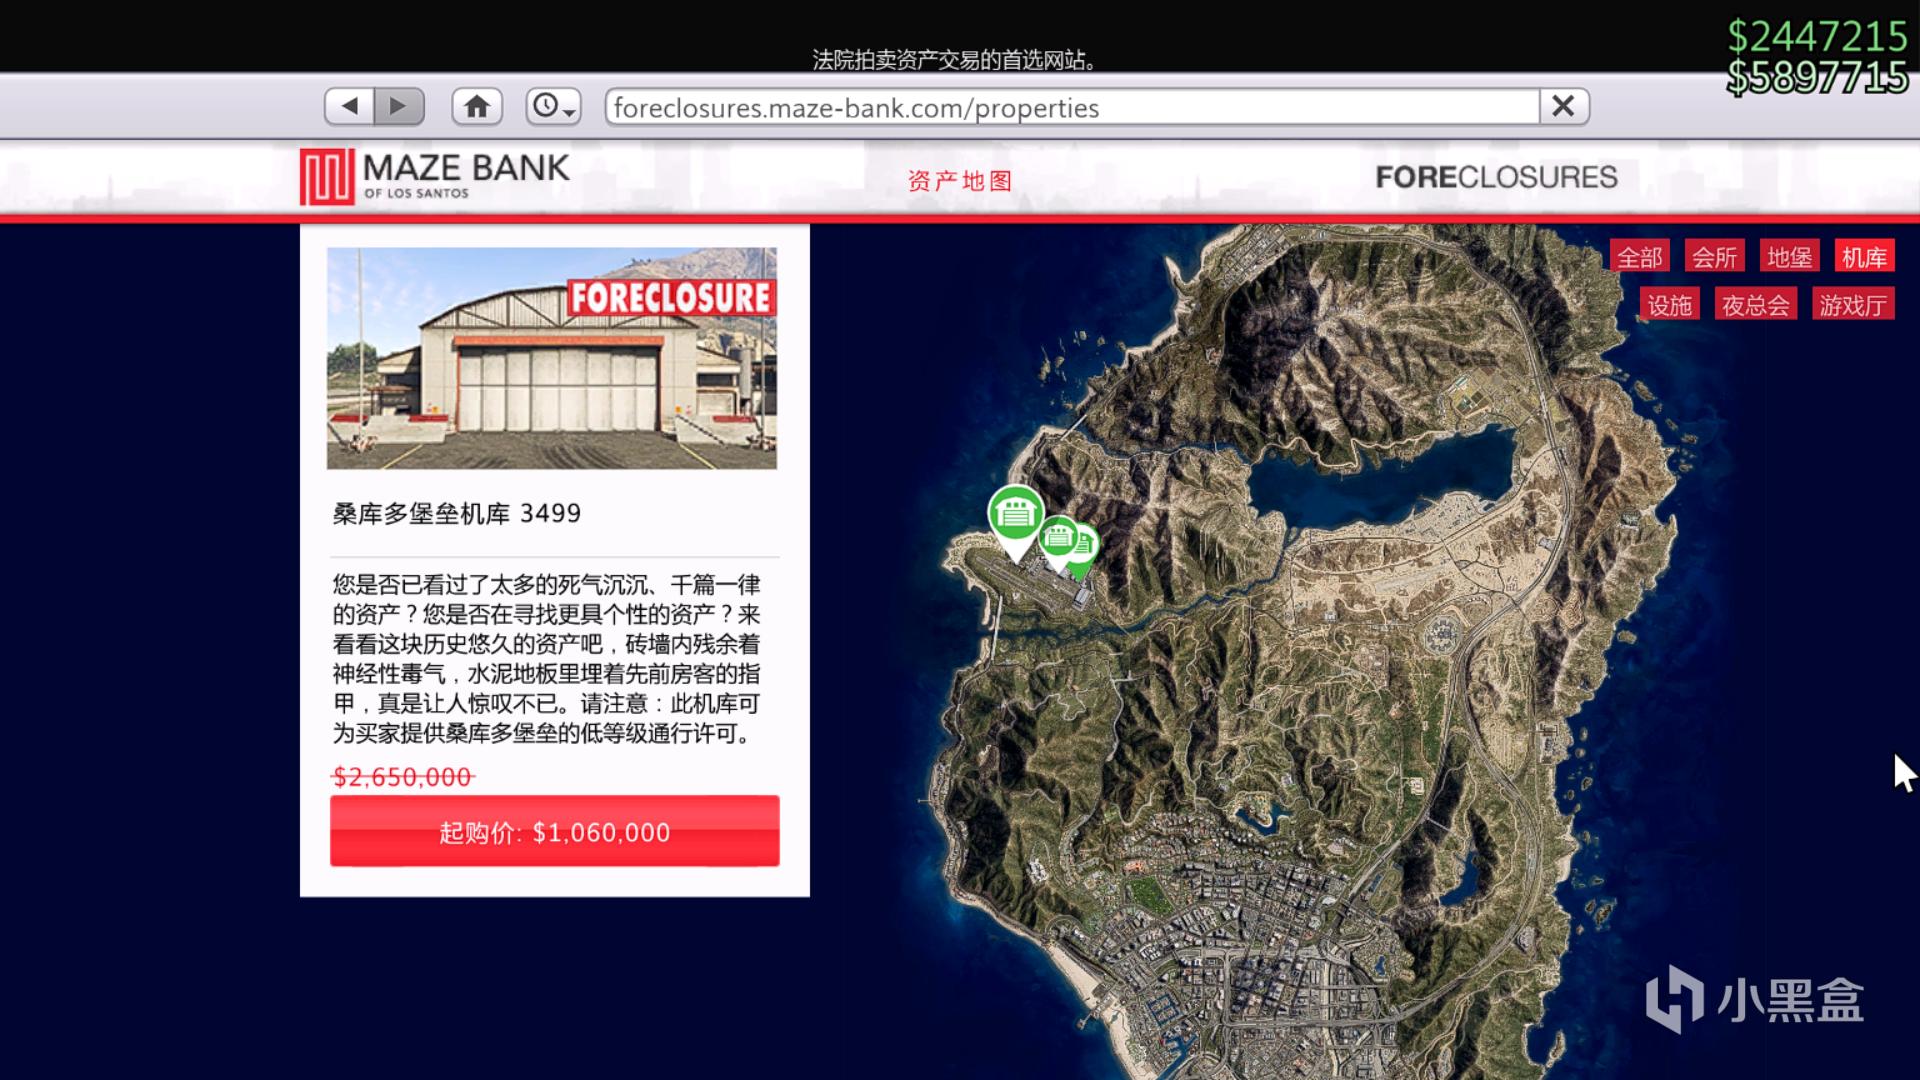Viewport: 1920px width, 1080px height.
Task: Select the middle hangar map pin
Action: click(1058, 537)
